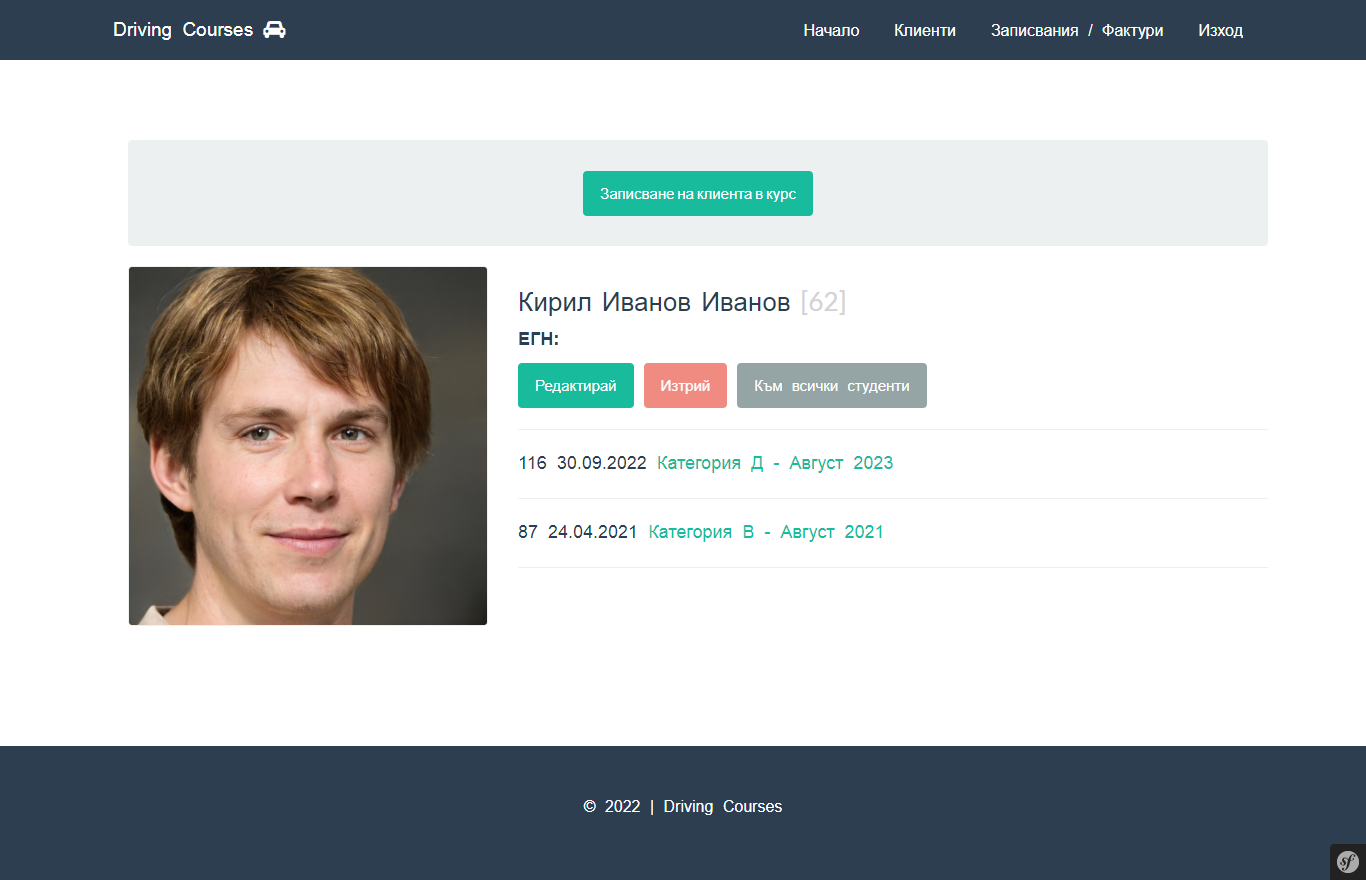Open Категория Д - Август 2023 course
This screenshot has width=1366, height=880.
coord(774,463)
